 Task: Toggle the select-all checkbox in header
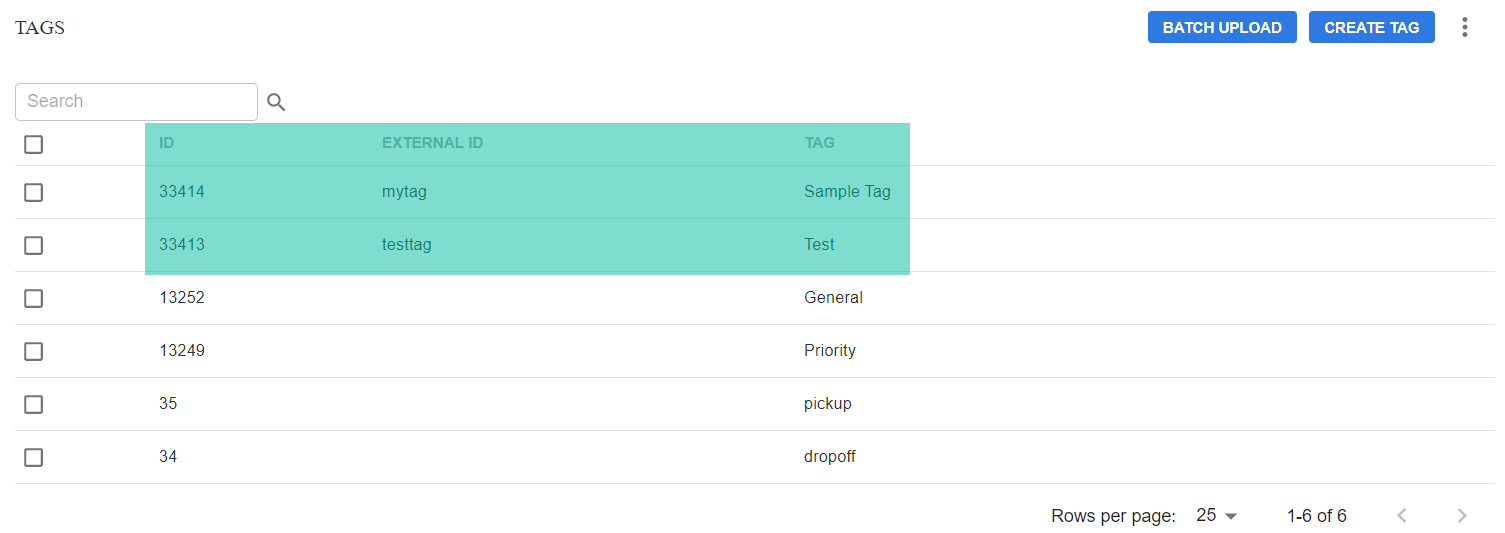[x=34, y=145]
